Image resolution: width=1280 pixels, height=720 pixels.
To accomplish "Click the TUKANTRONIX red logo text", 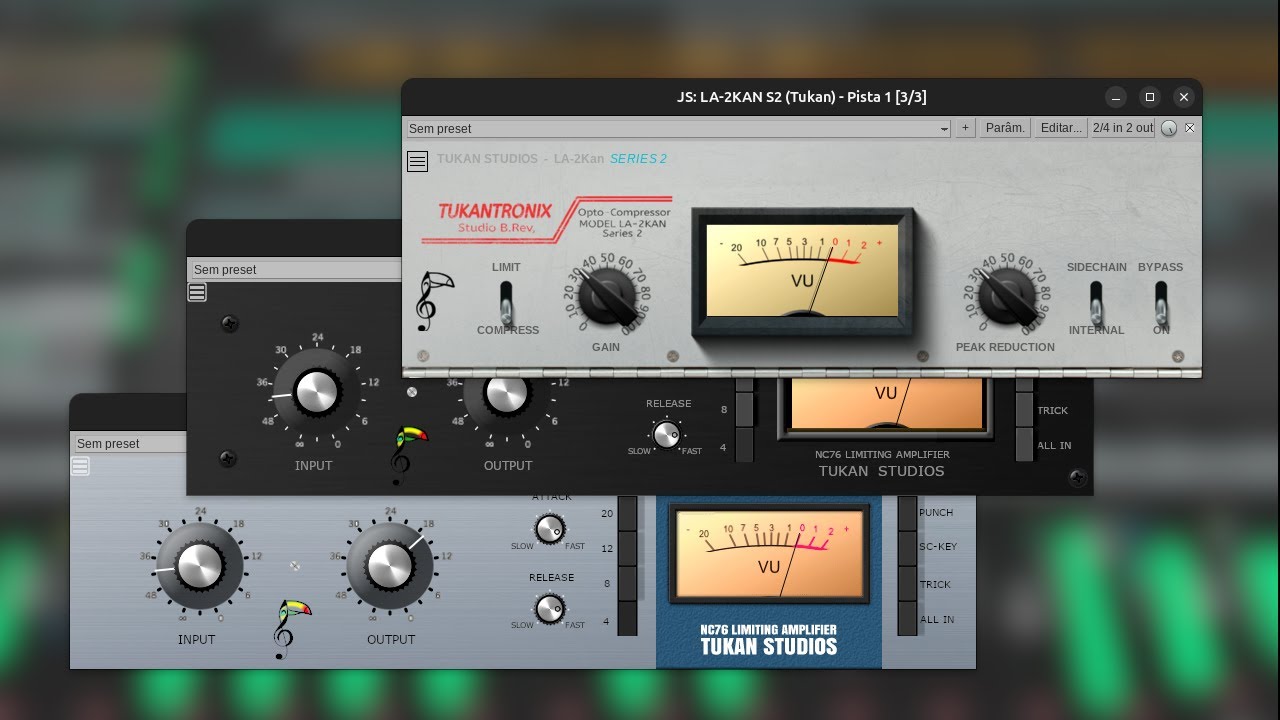I will click(x=495, y=212).
